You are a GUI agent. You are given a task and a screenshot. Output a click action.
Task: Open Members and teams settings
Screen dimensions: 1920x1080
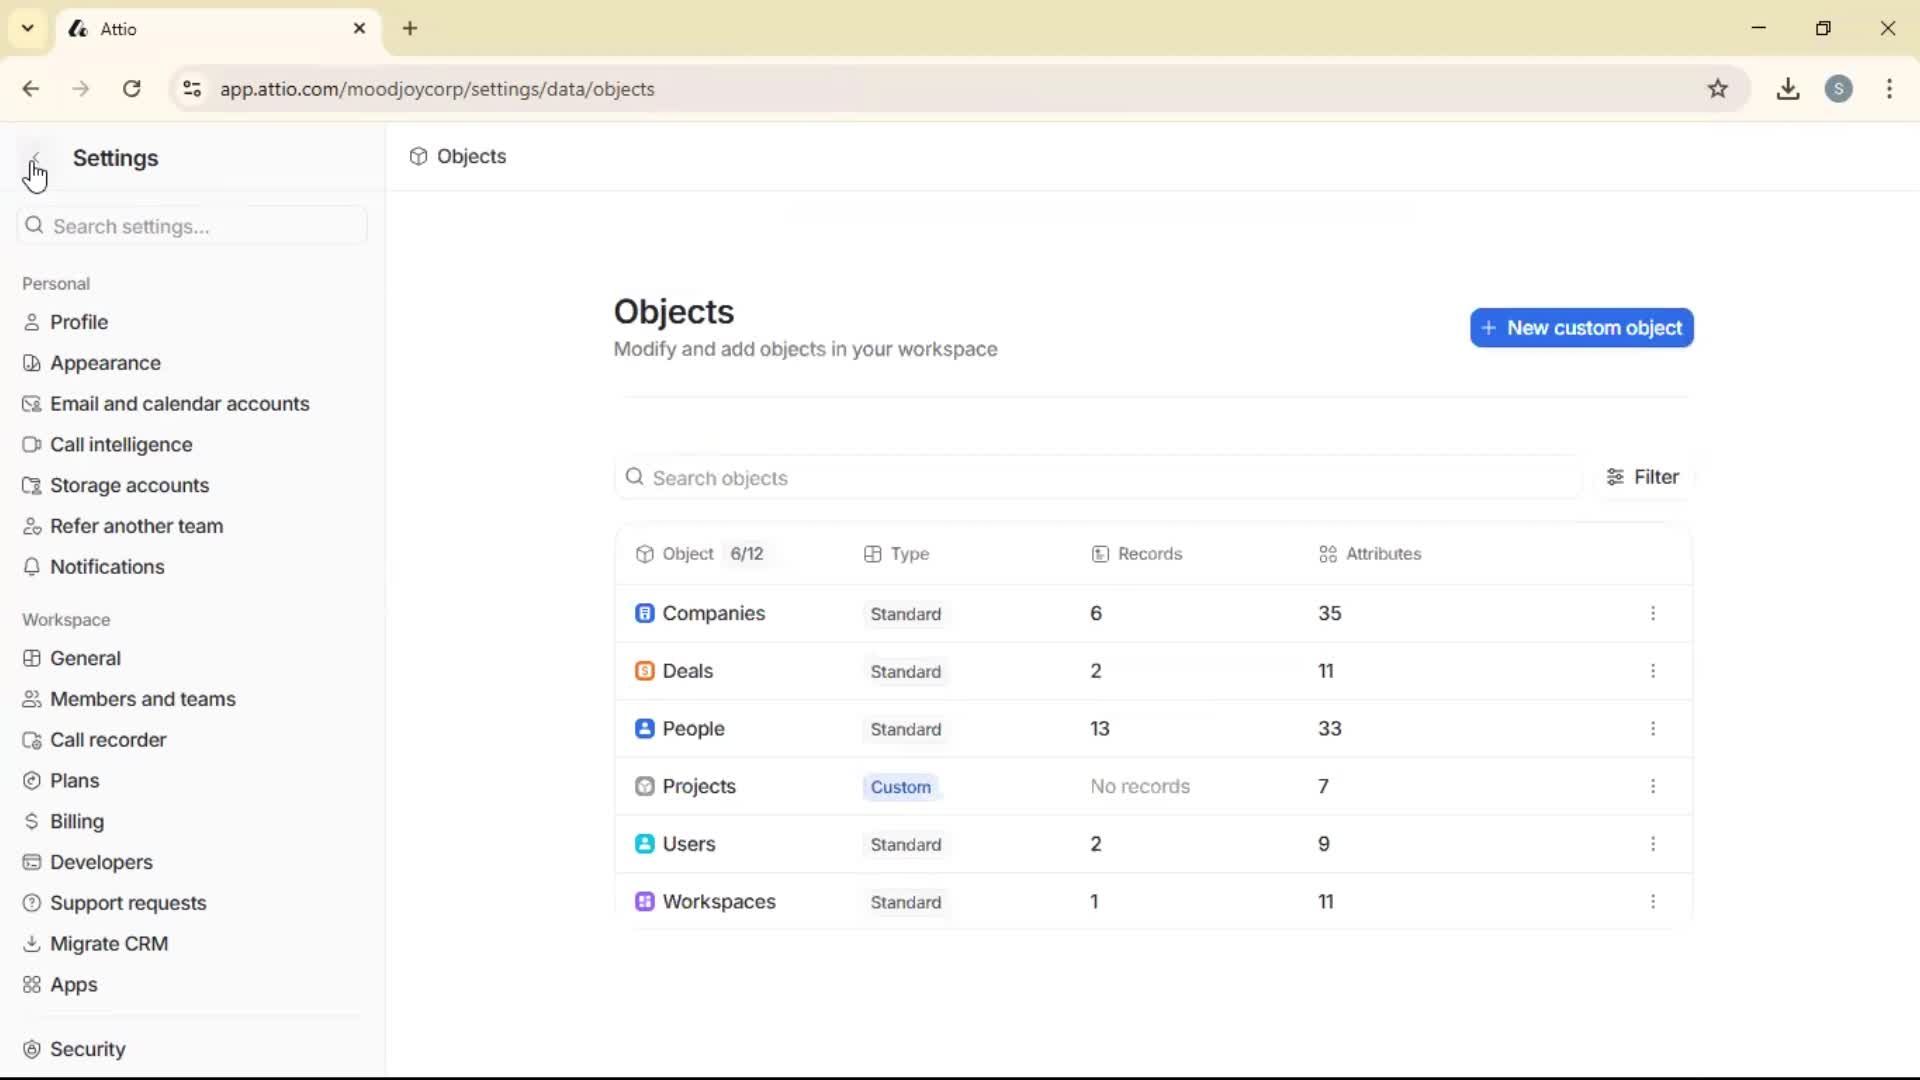coord(143,699)
